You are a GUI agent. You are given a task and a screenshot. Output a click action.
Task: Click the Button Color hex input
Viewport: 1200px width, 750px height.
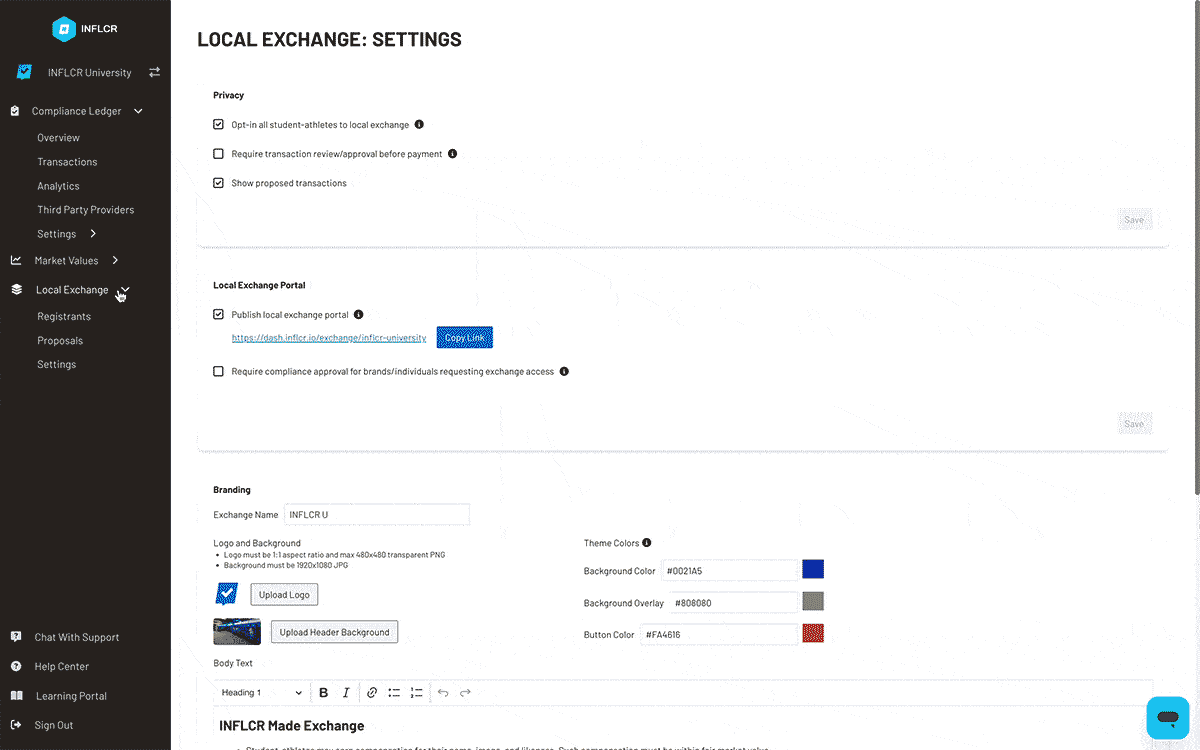pyautogui.click(x=719, y=634)
